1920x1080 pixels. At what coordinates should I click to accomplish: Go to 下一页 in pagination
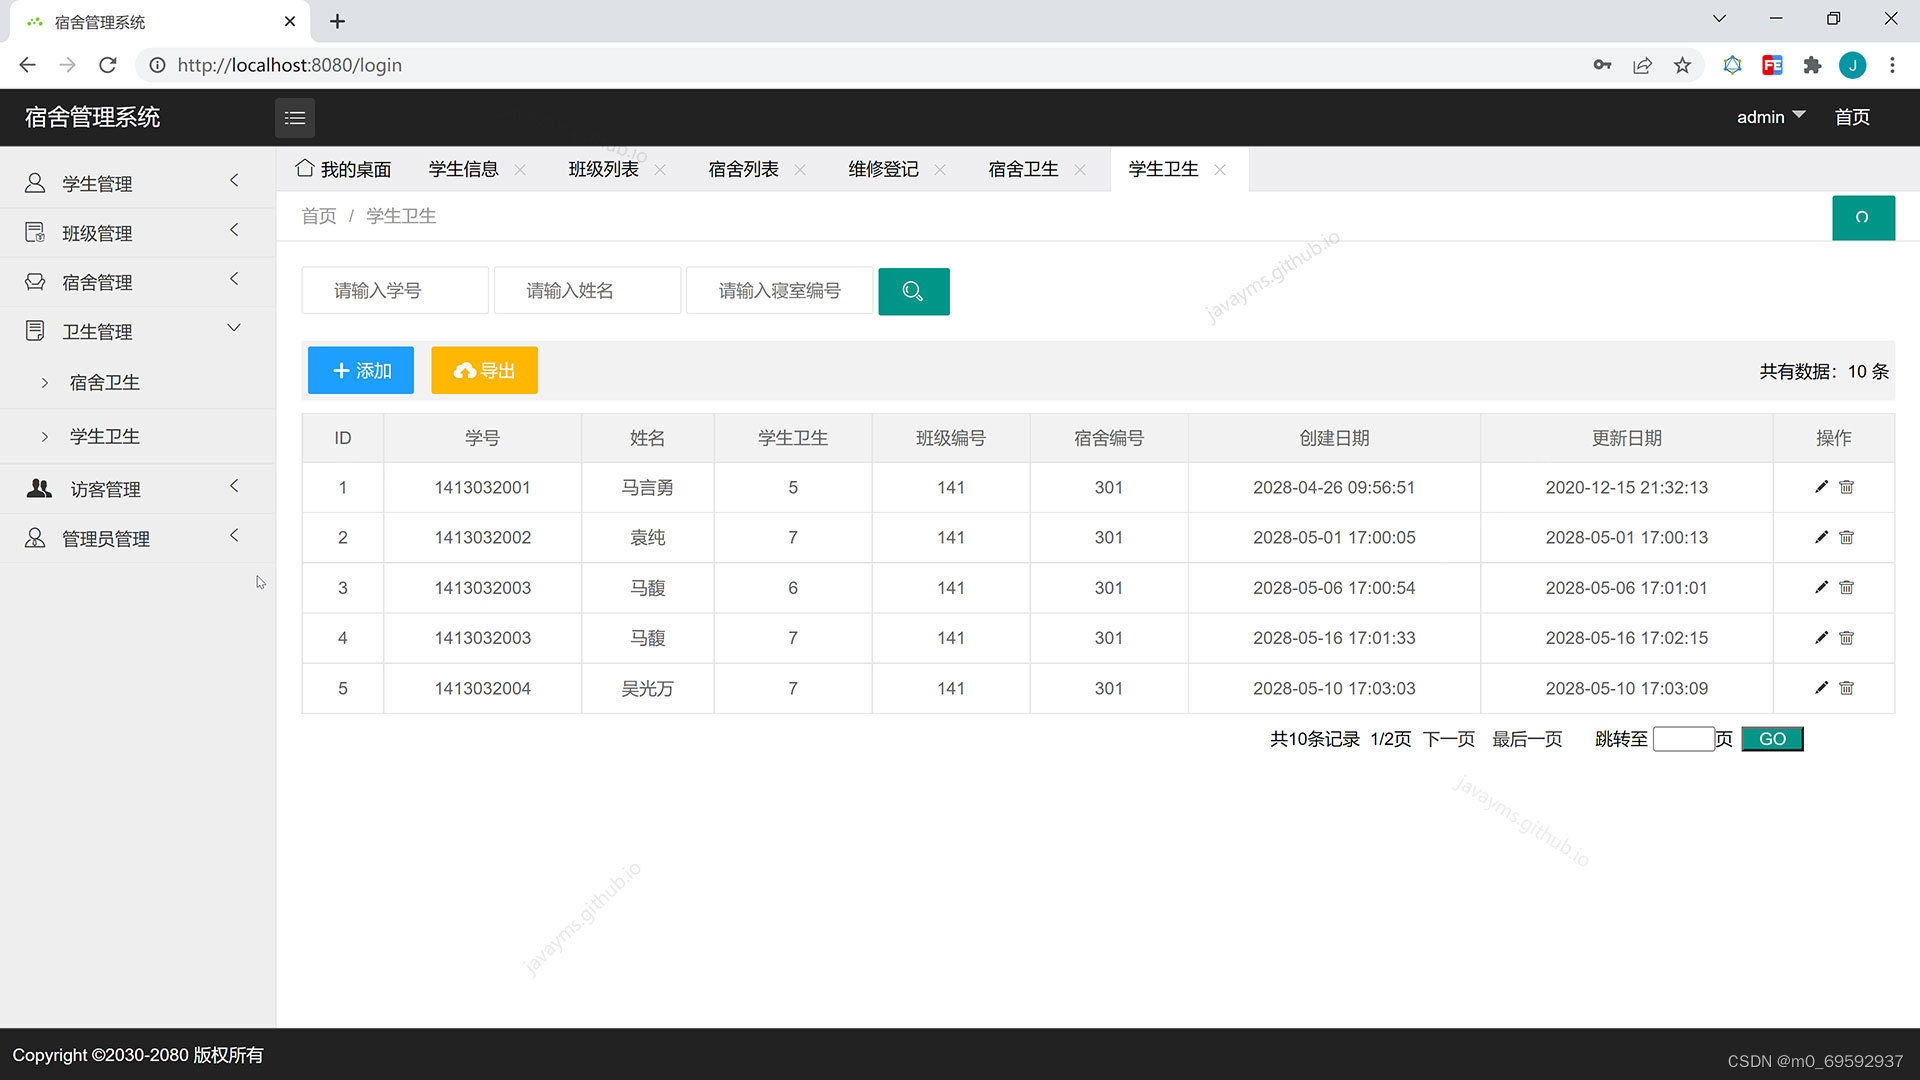tap(1448, 739)
